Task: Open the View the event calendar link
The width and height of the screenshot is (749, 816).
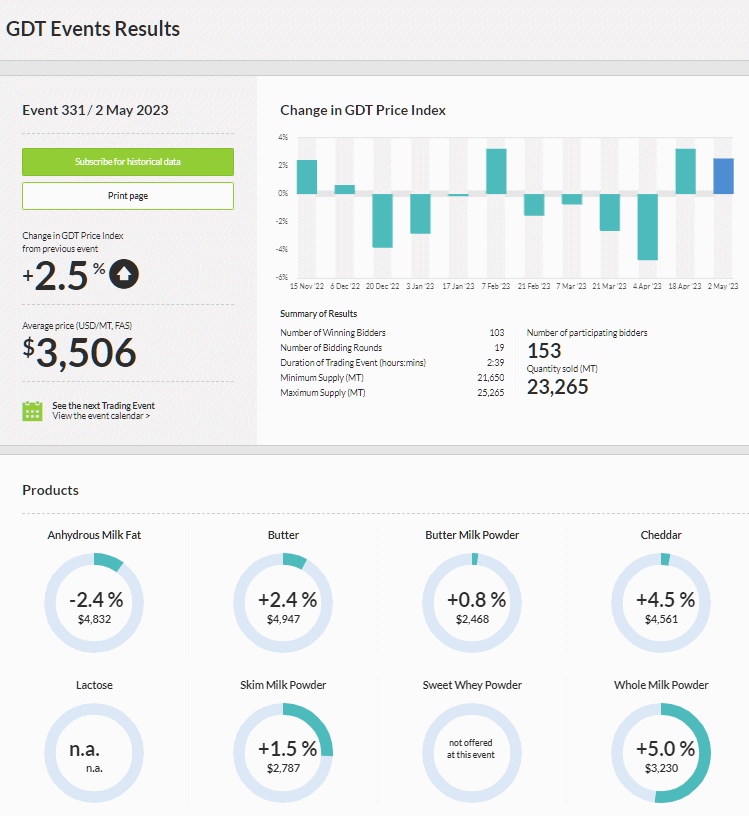Action: [101, 416]
